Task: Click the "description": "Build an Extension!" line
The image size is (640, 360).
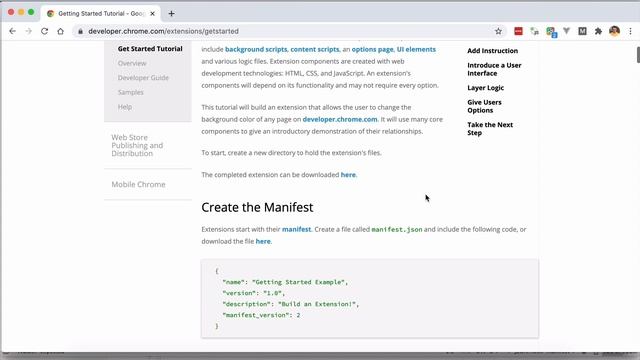Action: pos(291,304)
